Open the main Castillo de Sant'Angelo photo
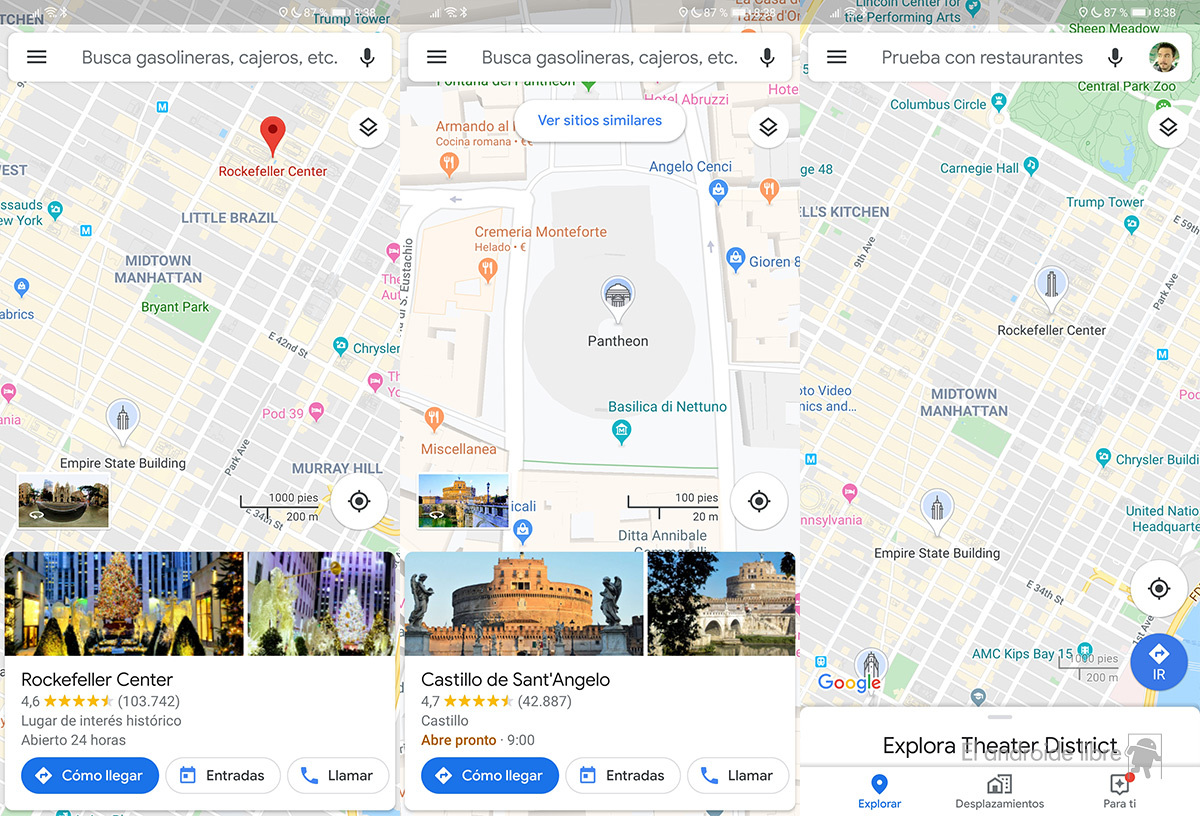1200x816 pixels. coord(524,603)
